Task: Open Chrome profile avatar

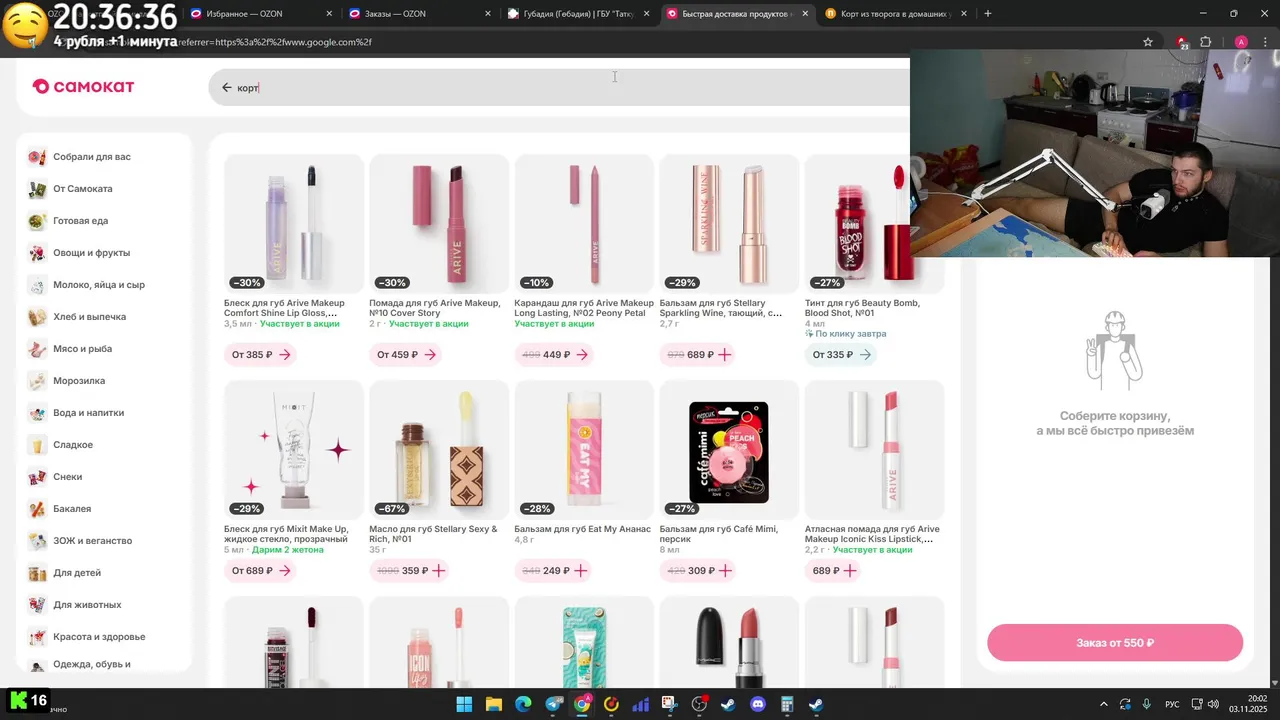Action: pyautogui.click(x=1241, y=42)
